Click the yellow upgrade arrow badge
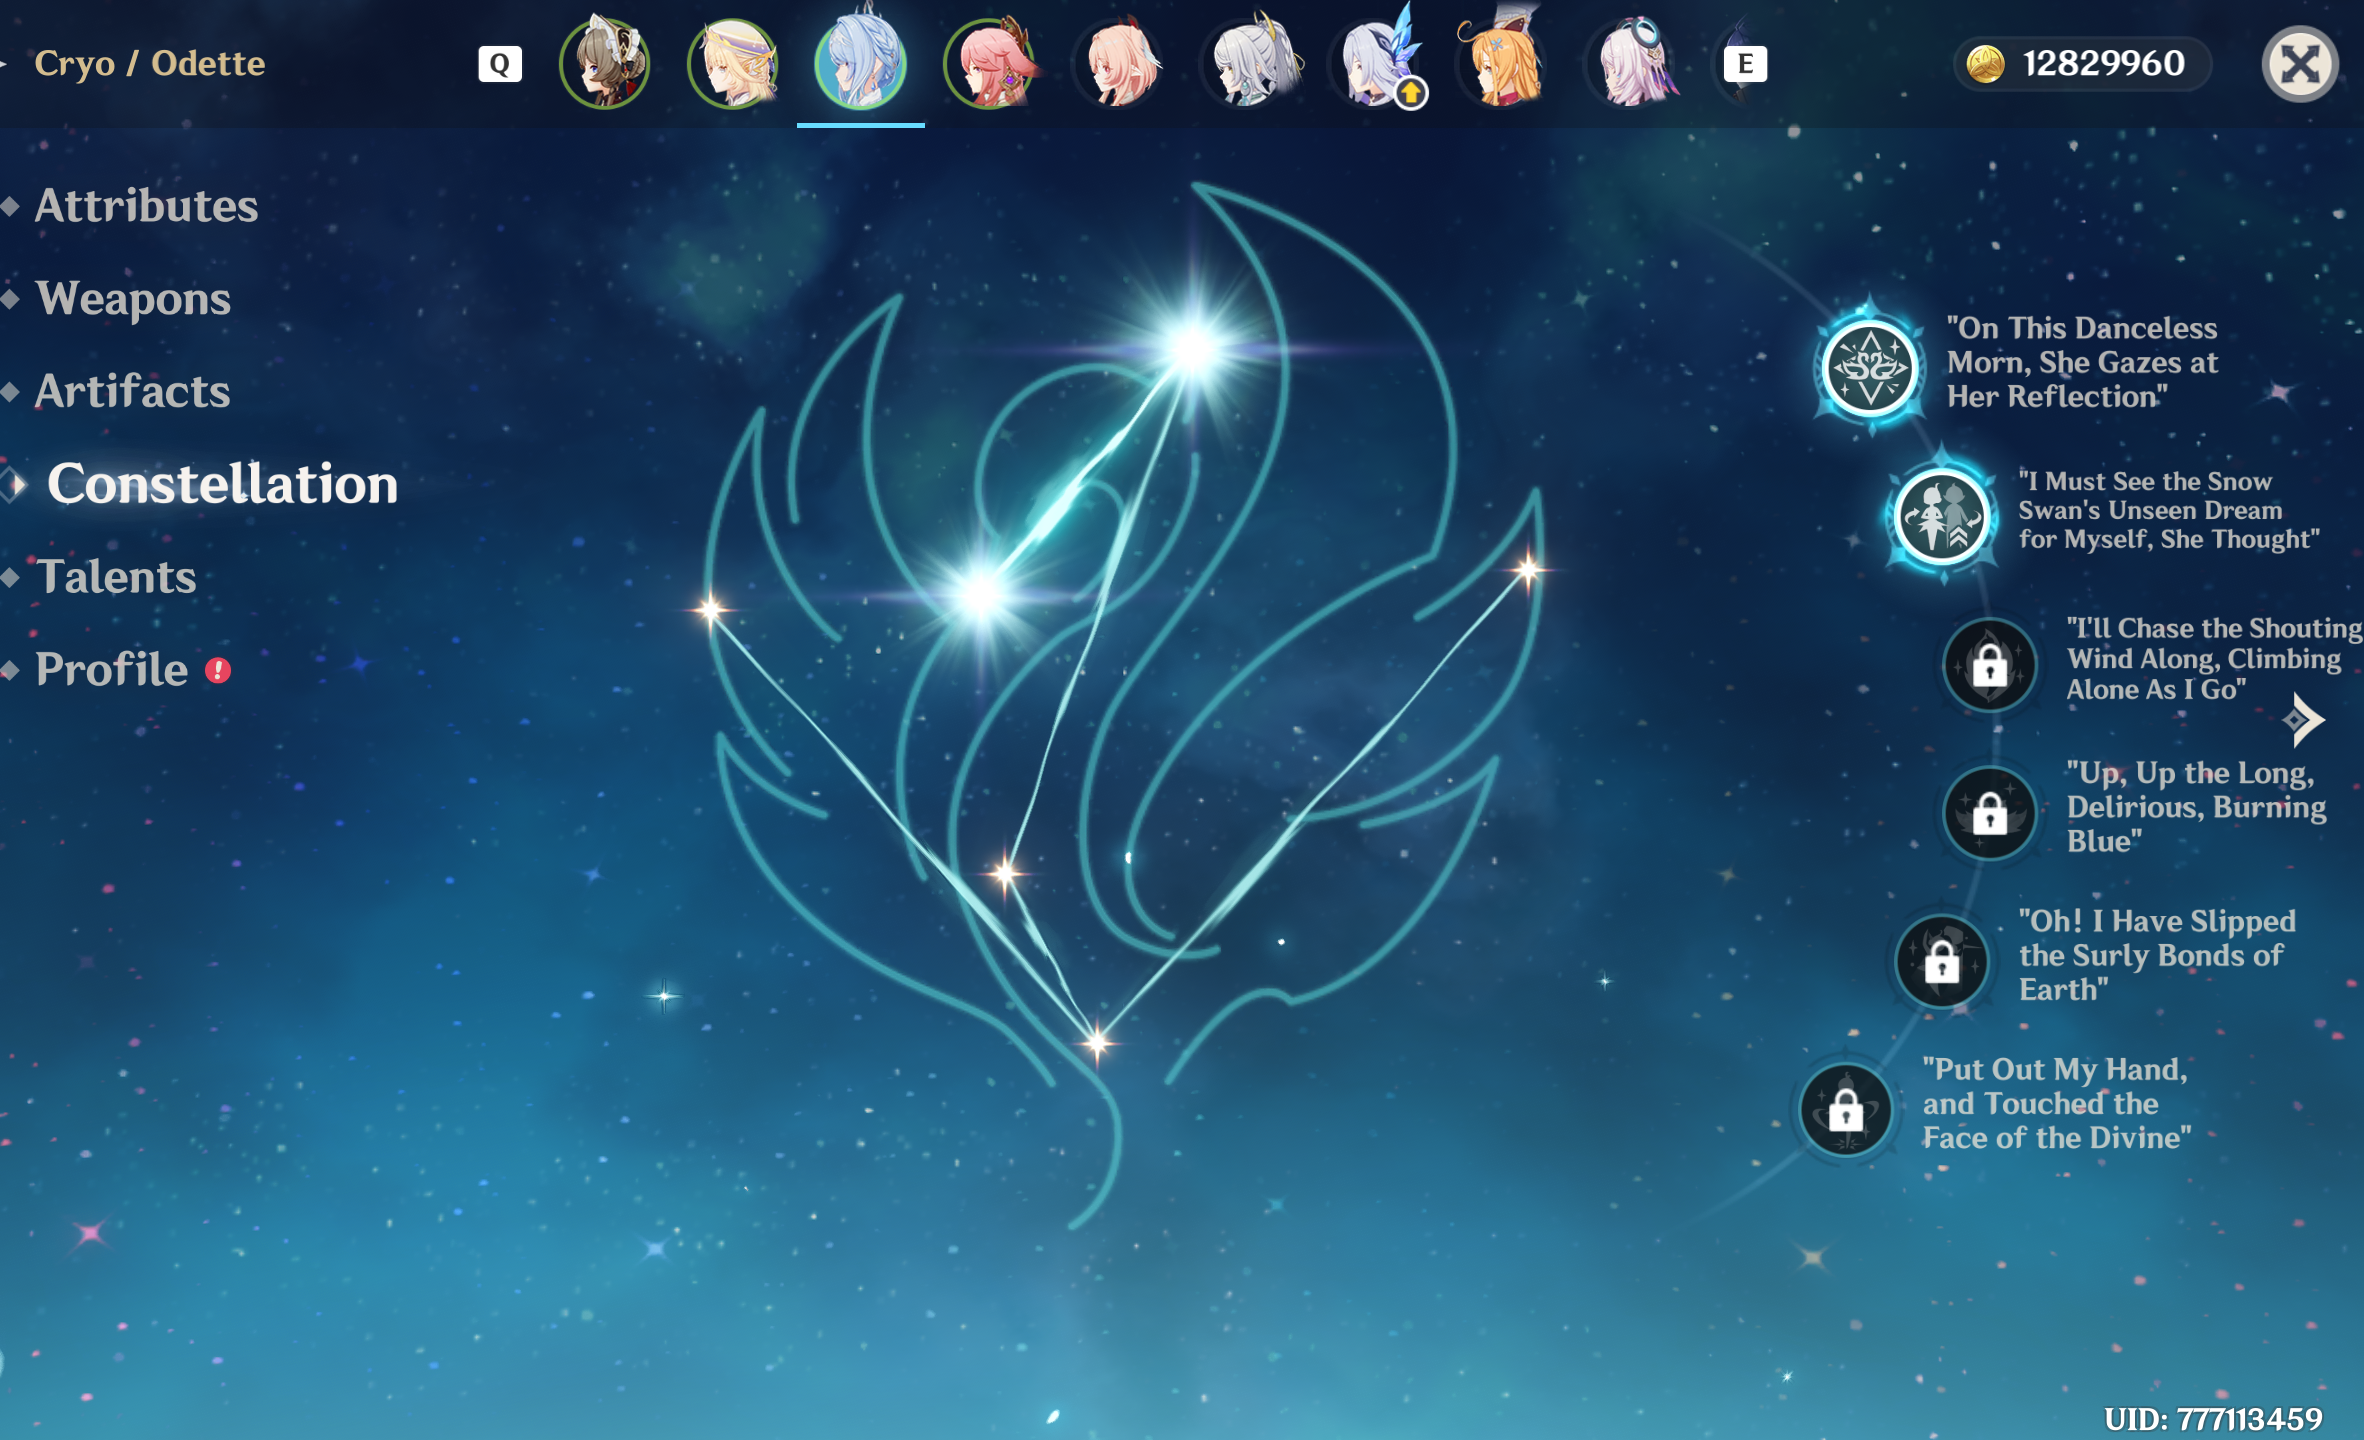The image size is (2364, 1440). coord(1410,93)
